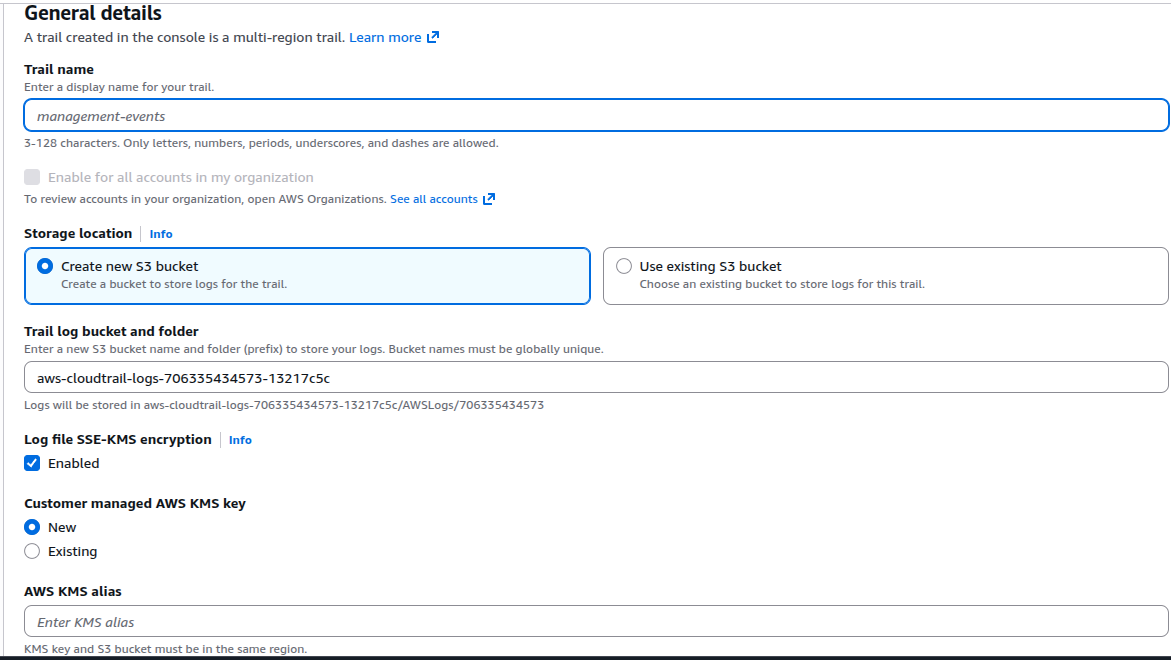Choose the New KMS key radio option

tap(32, 527)
